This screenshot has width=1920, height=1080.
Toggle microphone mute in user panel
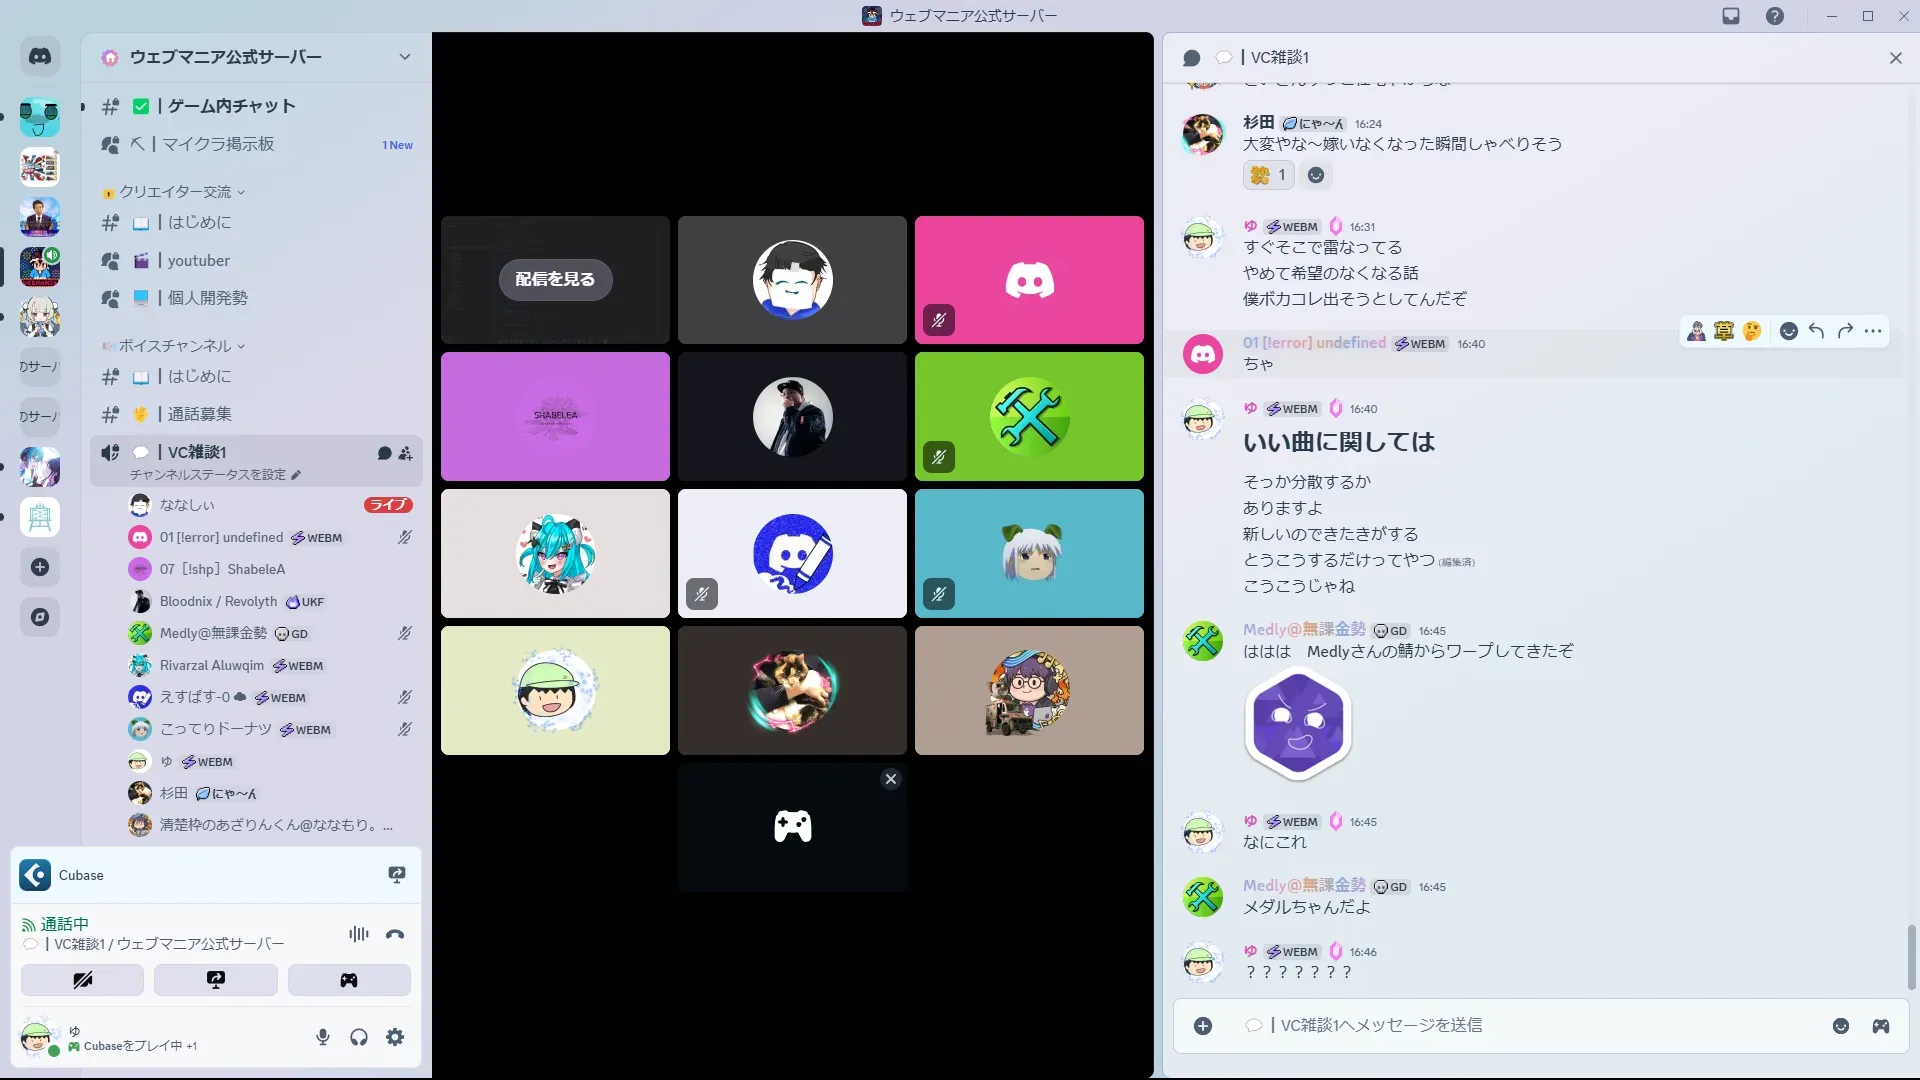[322, 1037]
